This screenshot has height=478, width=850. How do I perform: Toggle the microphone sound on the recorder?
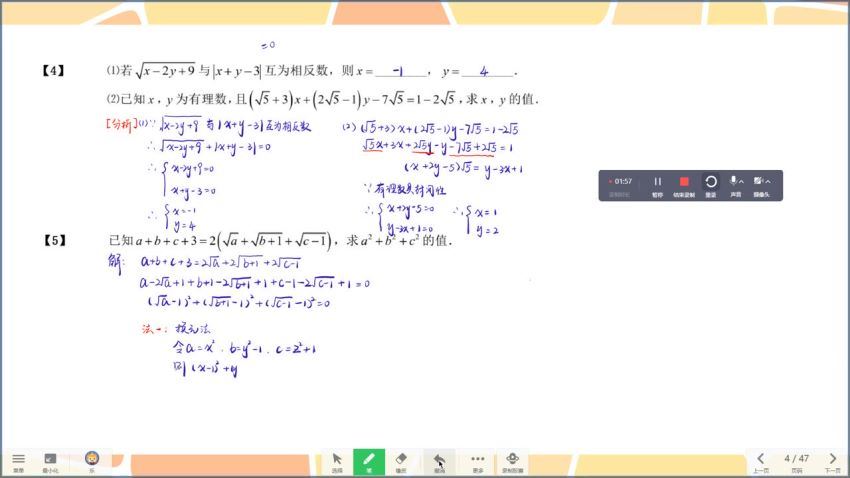tap(734, 181)
